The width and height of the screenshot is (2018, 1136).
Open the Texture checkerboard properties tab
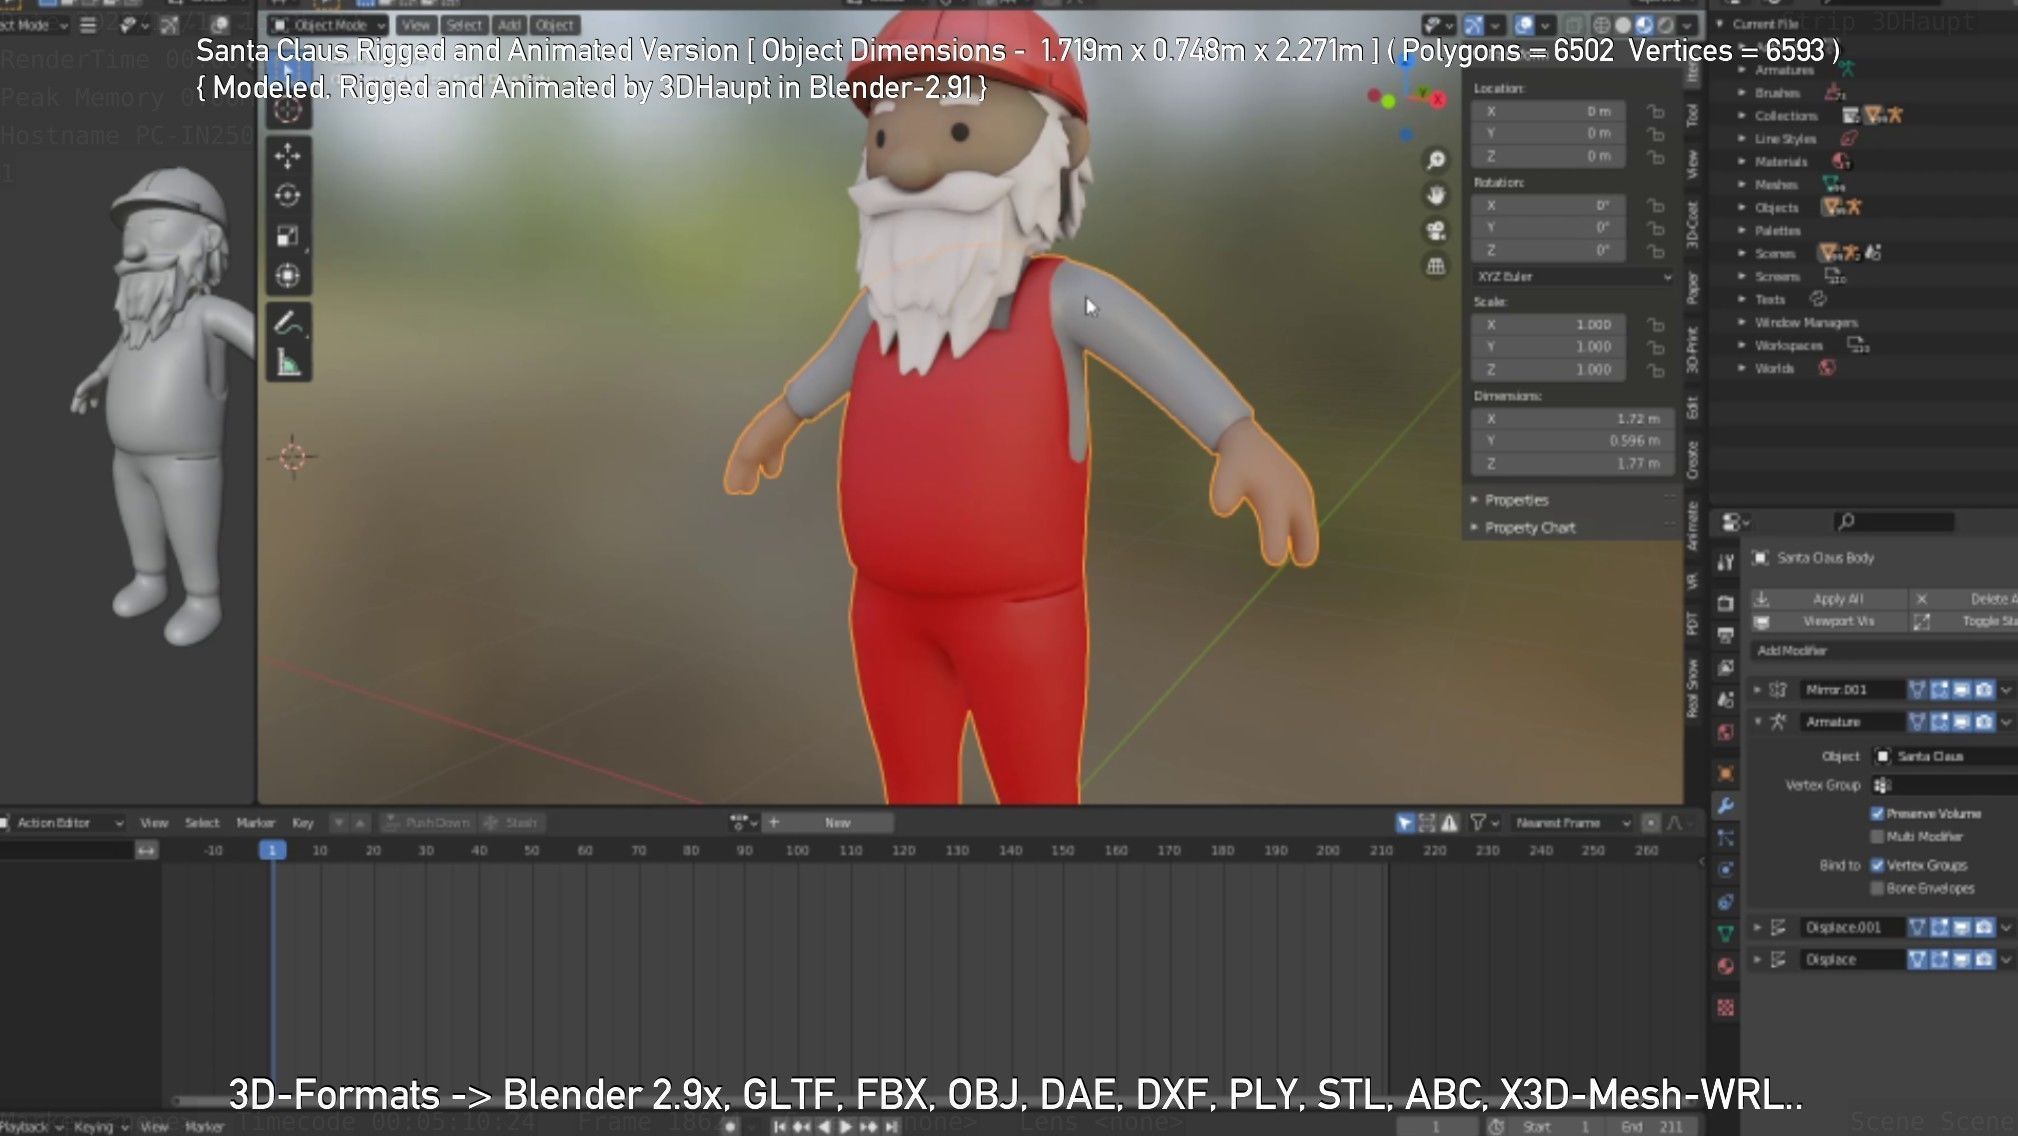pos(1726,1007)
